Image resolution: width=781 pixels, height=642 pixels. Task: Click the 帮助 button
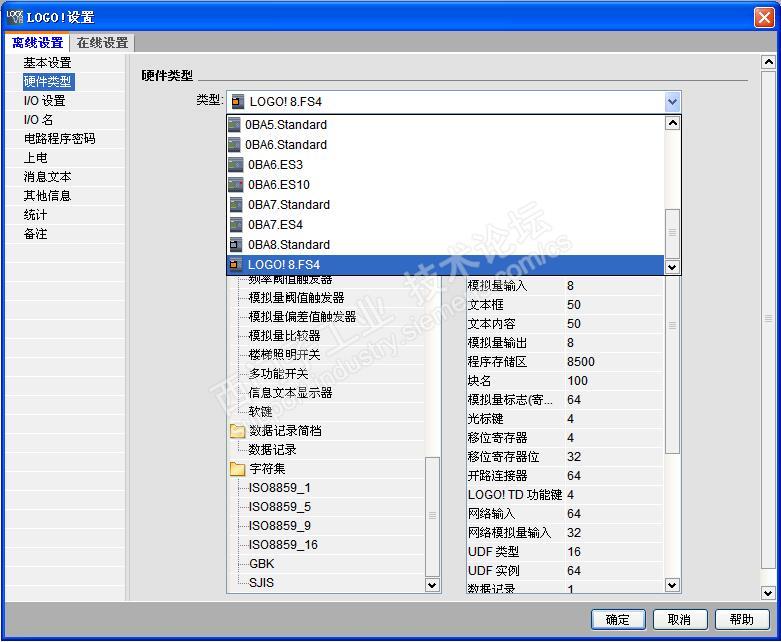[x=742, y=620]
